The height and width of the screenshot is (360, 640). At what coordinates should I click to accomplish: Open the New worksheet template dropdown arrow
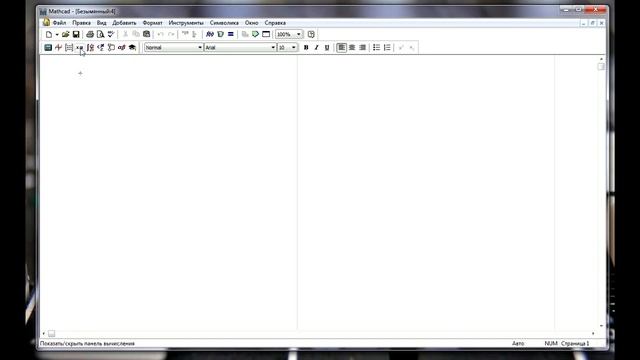click(57, 34)
